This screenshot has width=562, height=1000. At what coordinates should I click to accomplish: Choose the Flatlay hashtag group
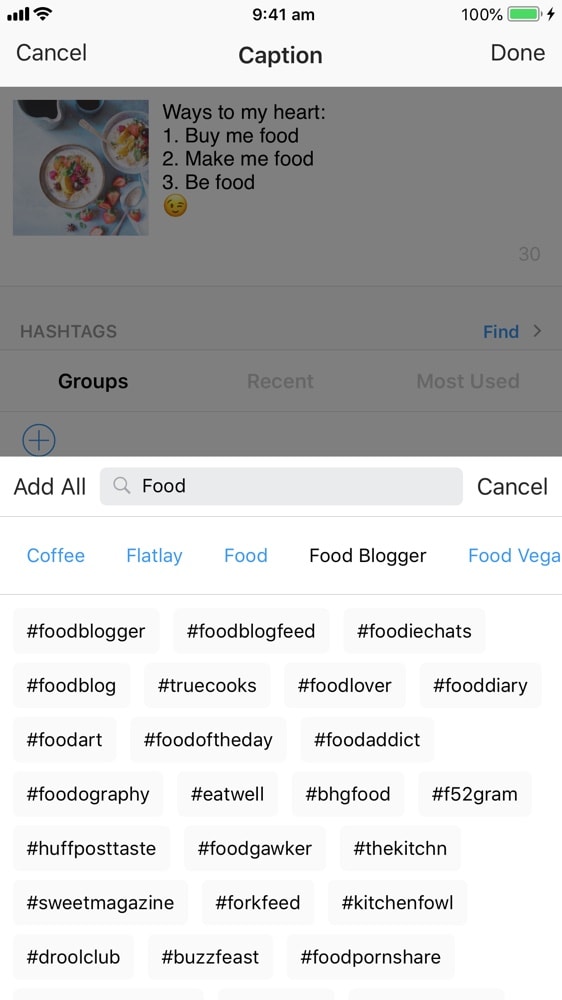154,555
